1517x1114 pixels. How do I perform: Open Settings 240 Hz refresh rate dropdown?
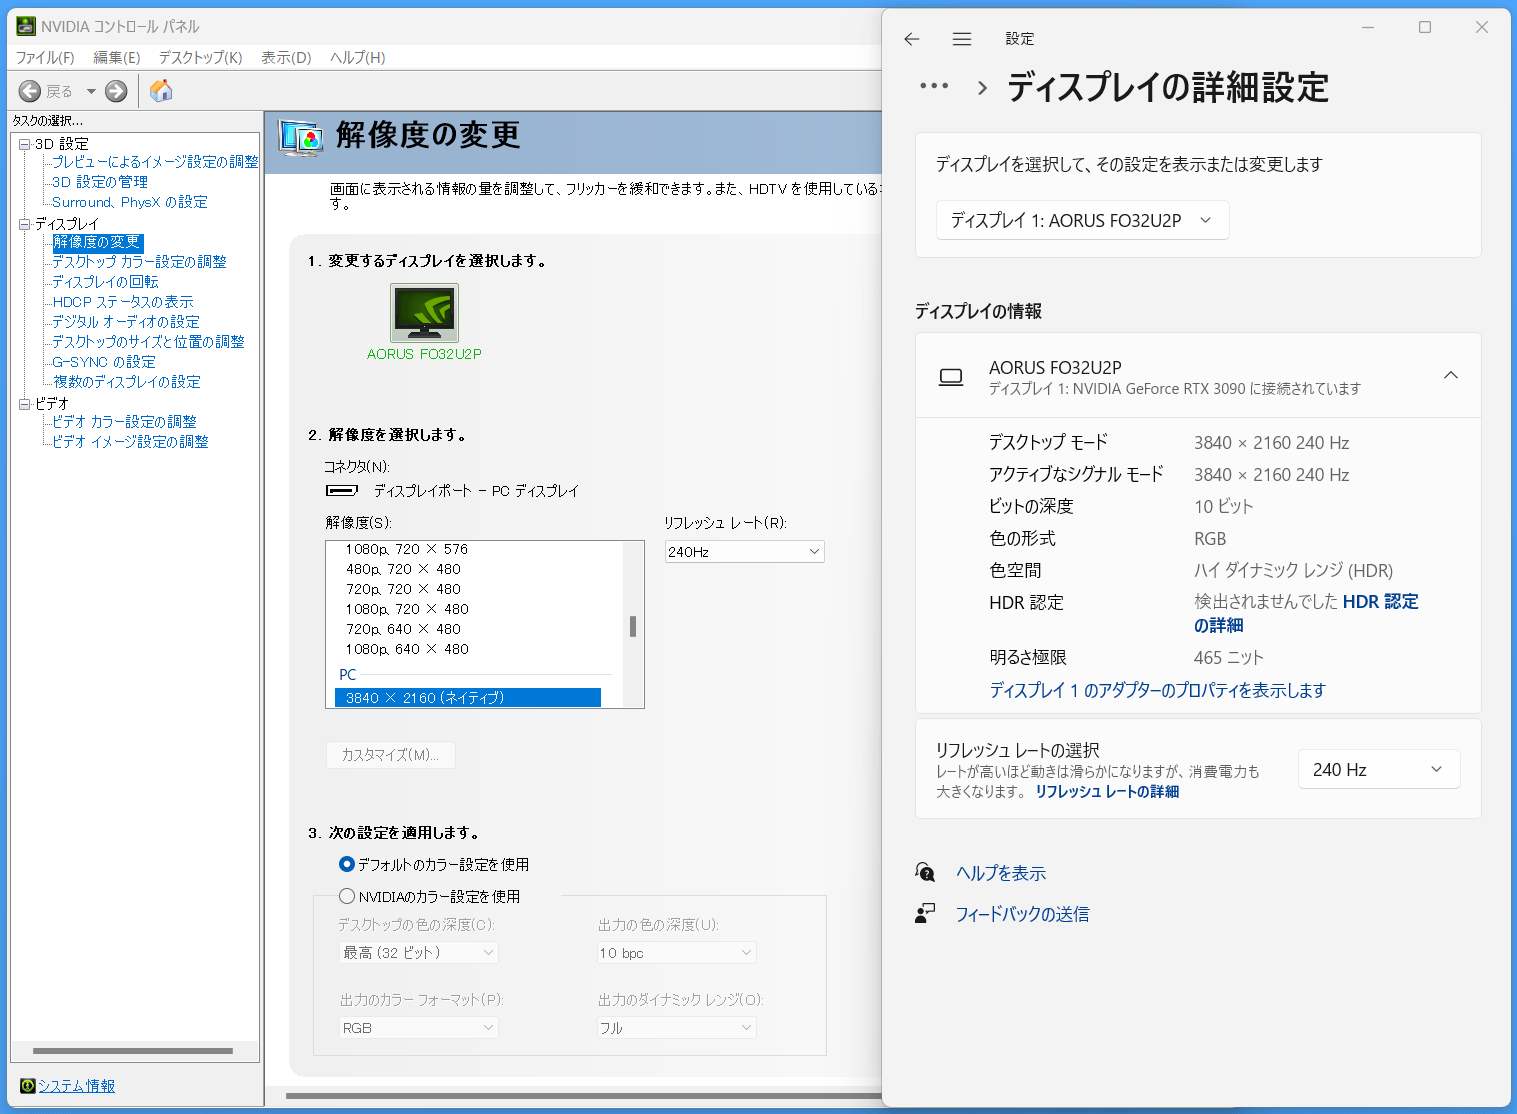(x=1379, y=769)
